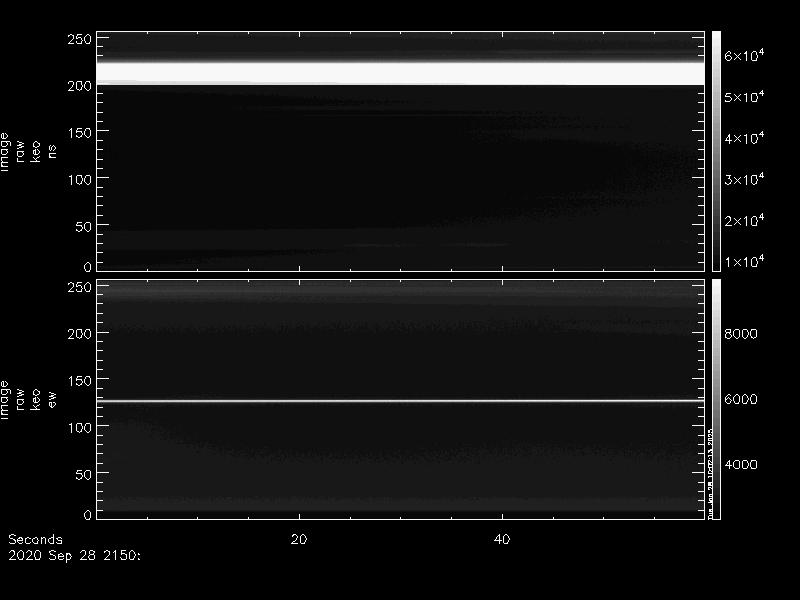Click the 8000 label on the lower colorbar
800x600 pixels.
pyautogui.click(x=741, y=333)
